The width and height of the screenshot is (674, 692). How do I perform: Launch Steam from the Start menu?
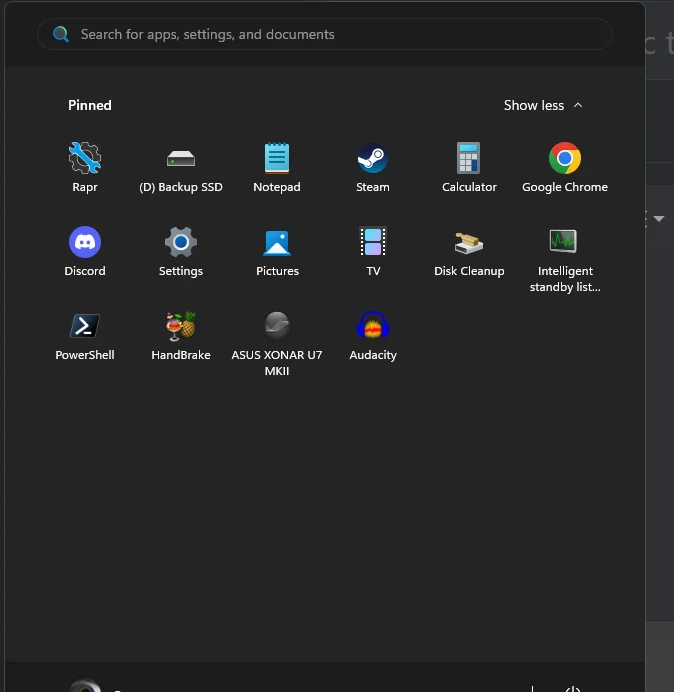pos(373,168)
